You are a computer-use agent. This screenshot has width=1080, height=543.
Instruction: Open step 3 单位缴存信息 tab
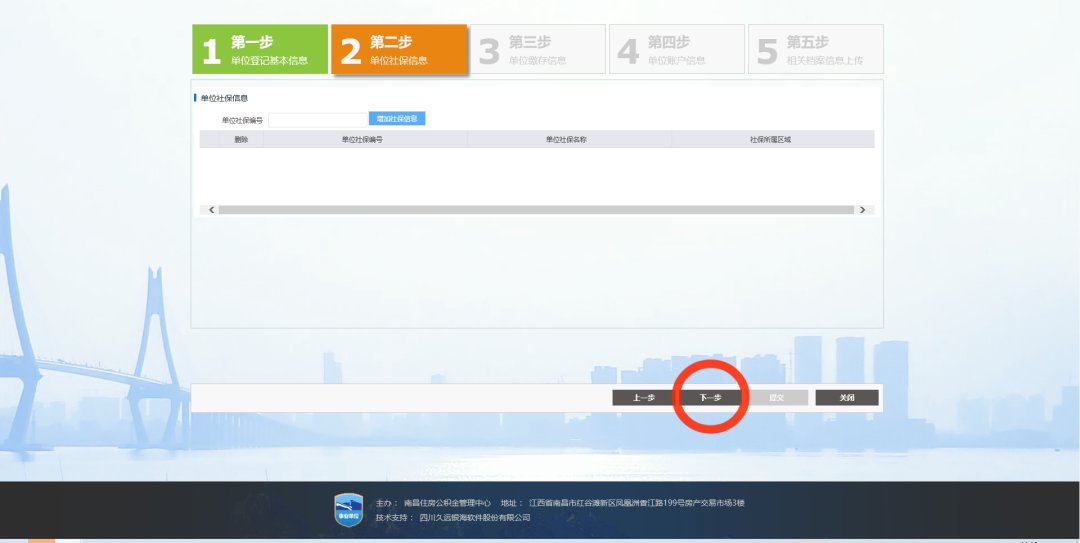click(x=538, y=50)
